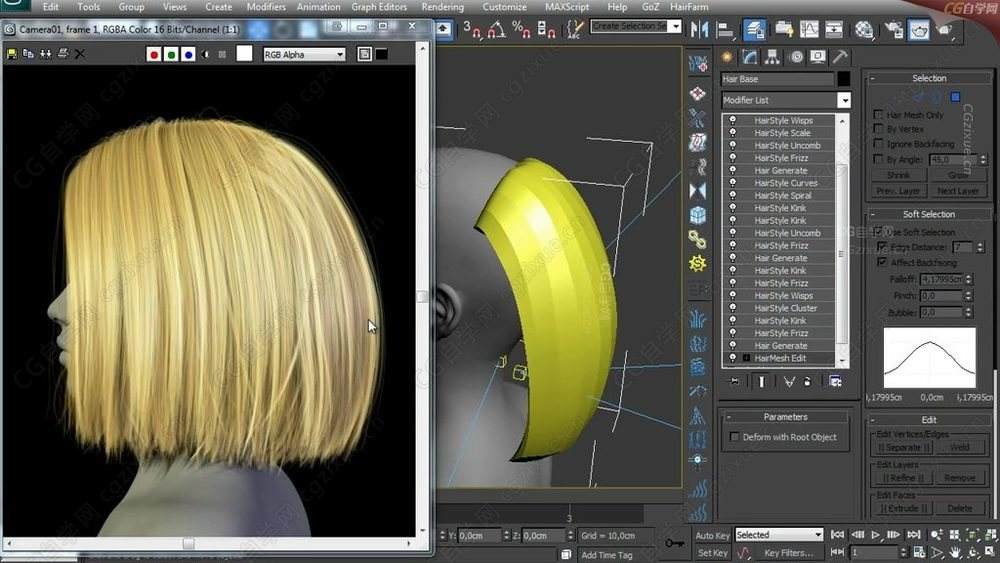Toggle Use Soft Selection checkbox

(878, 231)
